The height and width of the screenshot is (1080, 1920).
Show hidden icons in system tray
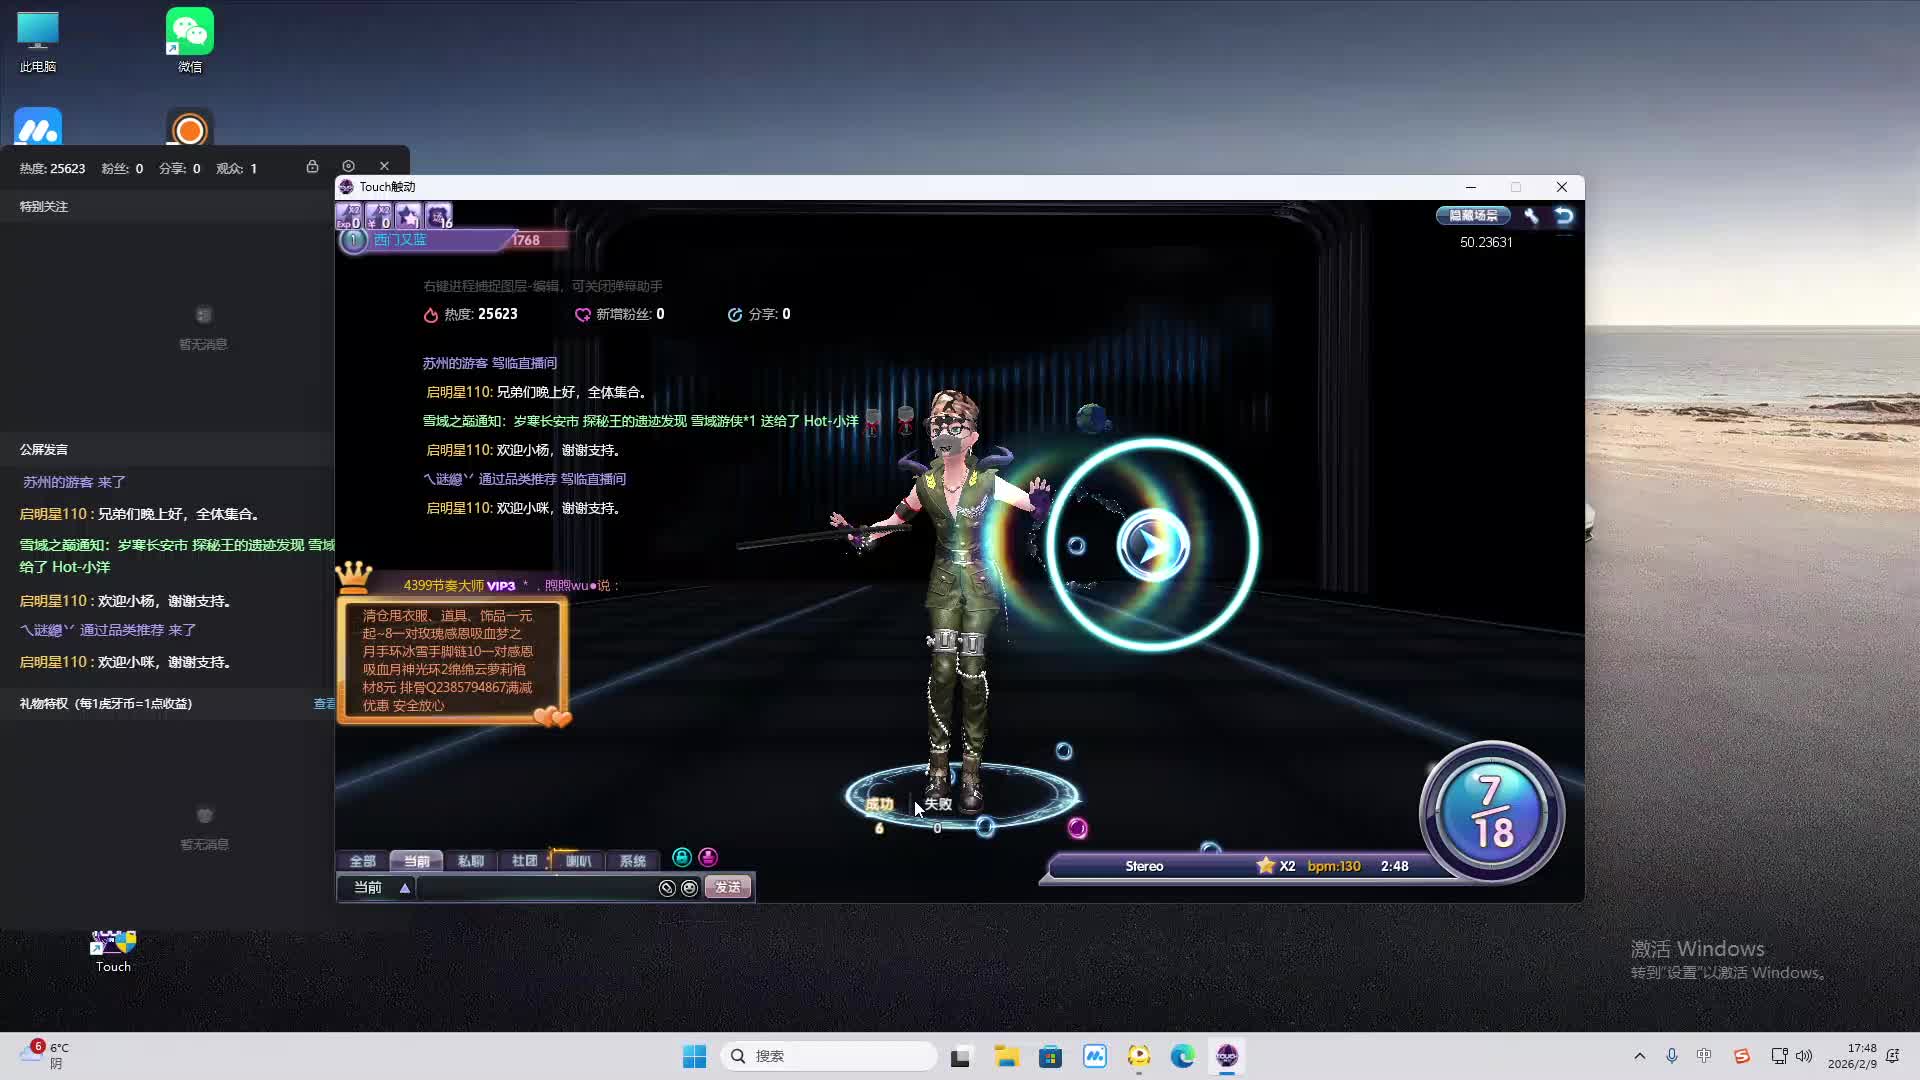point(1639,1056)
